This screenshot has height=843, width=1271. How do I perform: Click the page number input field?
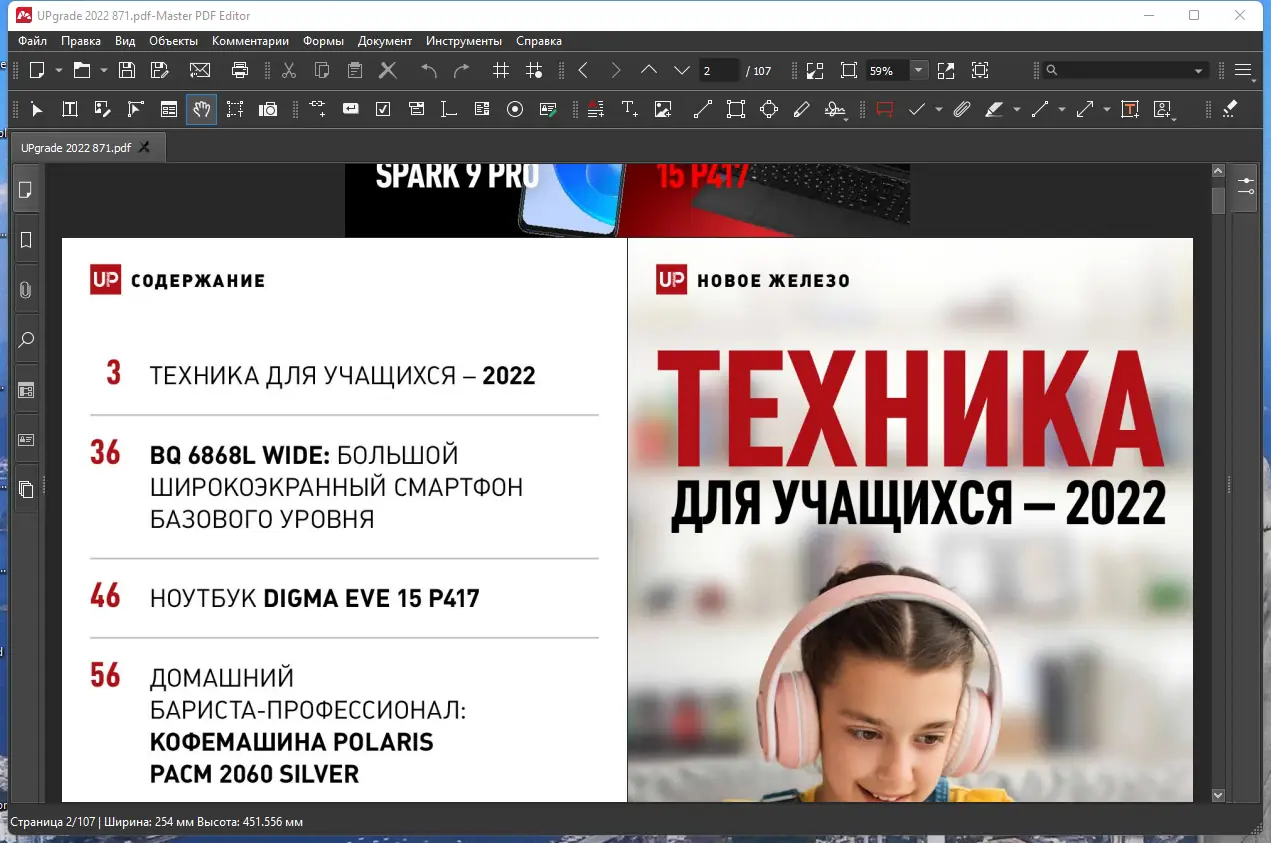(x=718, y=71)
